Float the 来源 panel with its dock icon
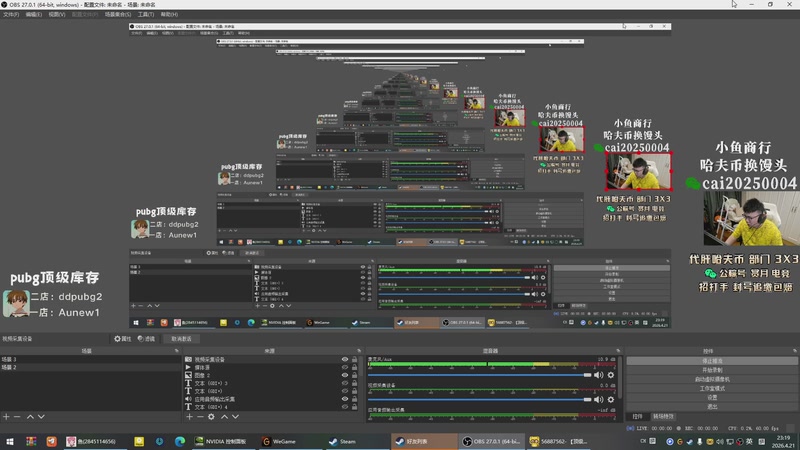Screen dimensions: 800x450 click(359, 351)
